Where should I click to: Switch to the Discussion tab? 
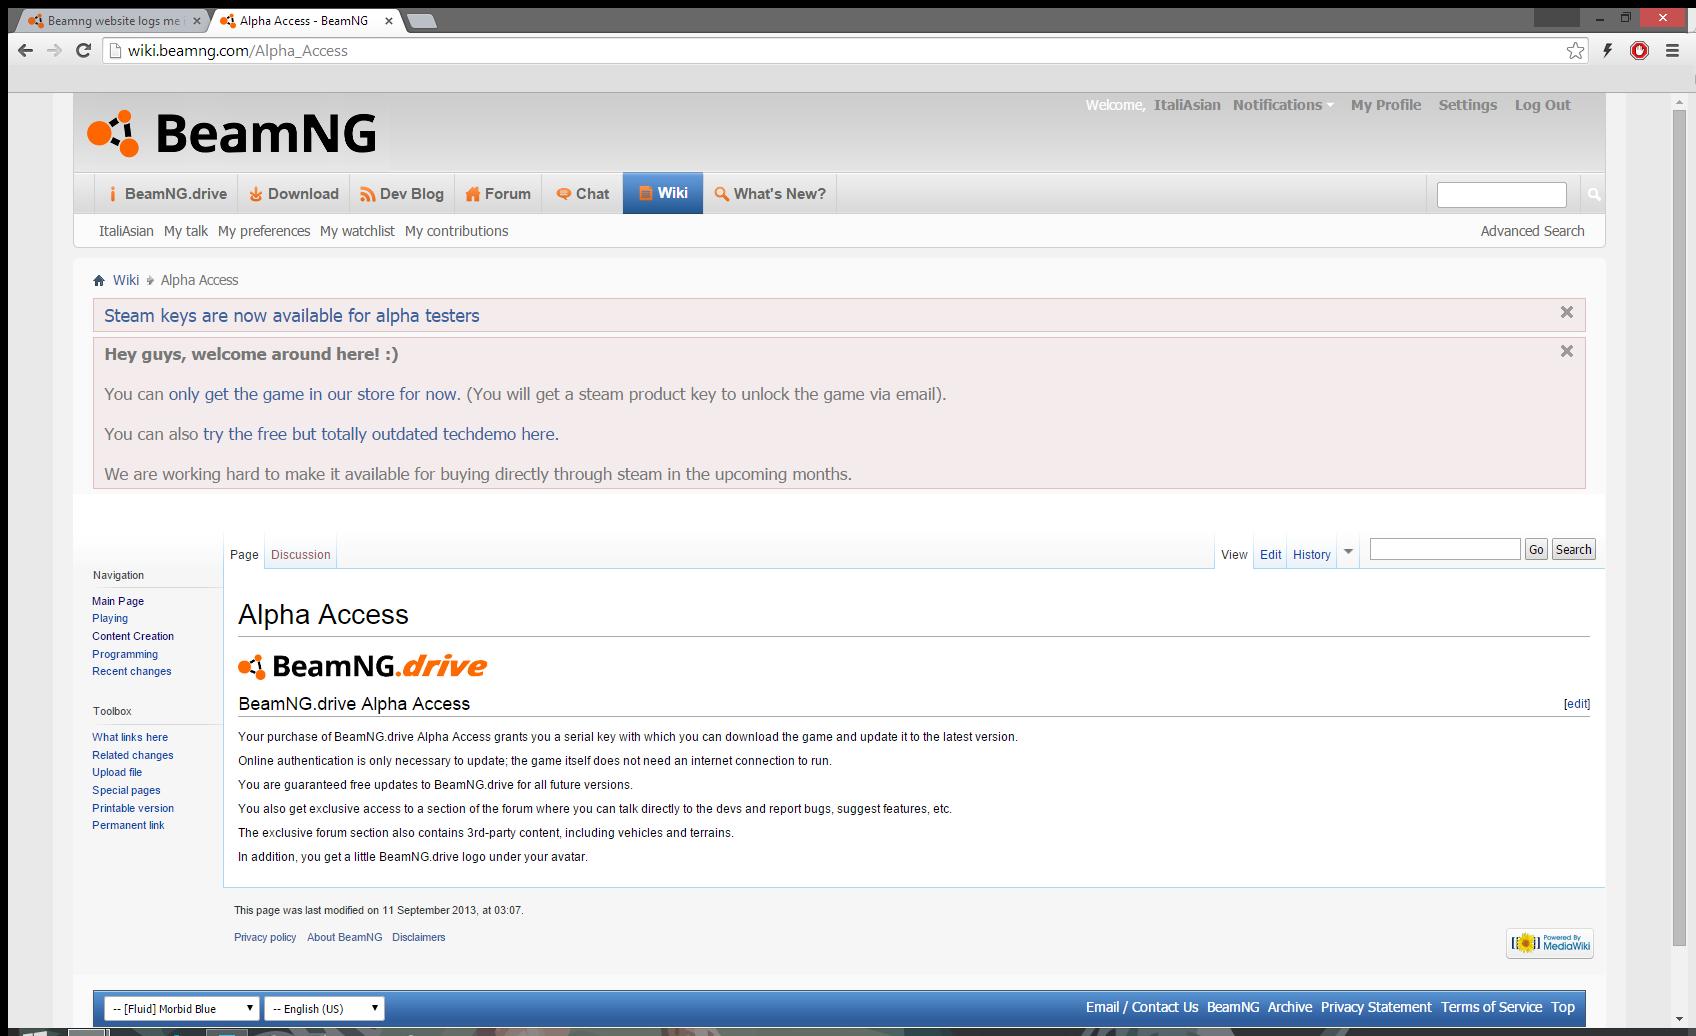click(x=301, y=554)
